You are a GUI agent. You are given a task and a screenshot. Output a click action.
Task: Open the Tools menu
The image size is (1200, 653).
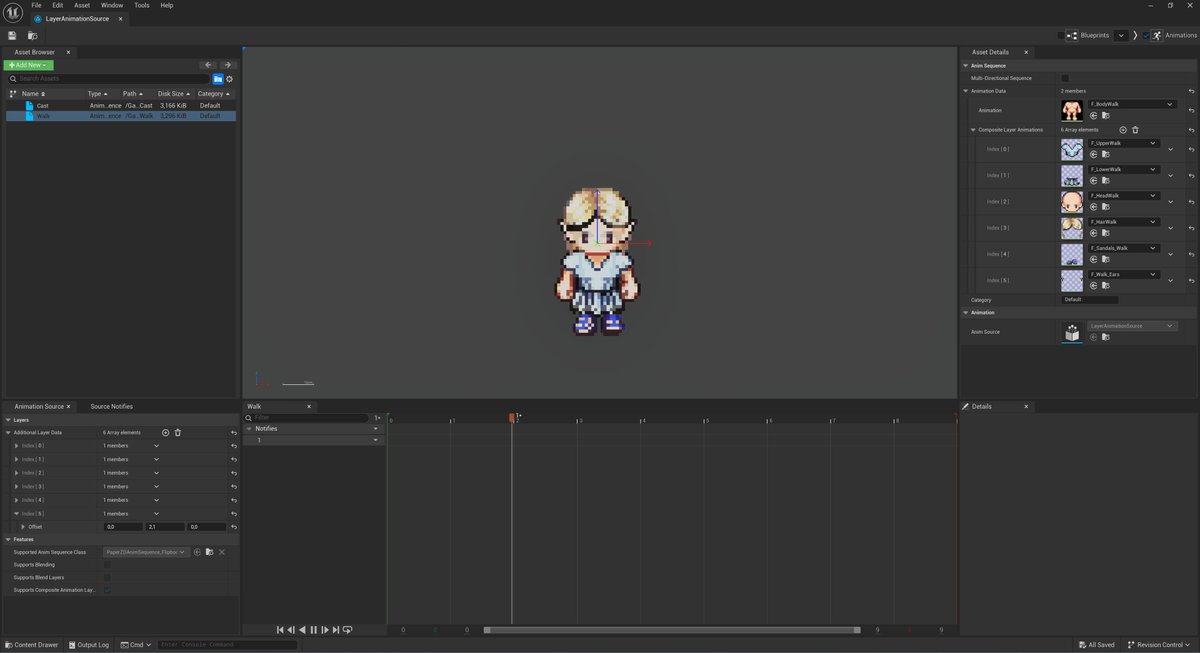click(x=142, y=5)
